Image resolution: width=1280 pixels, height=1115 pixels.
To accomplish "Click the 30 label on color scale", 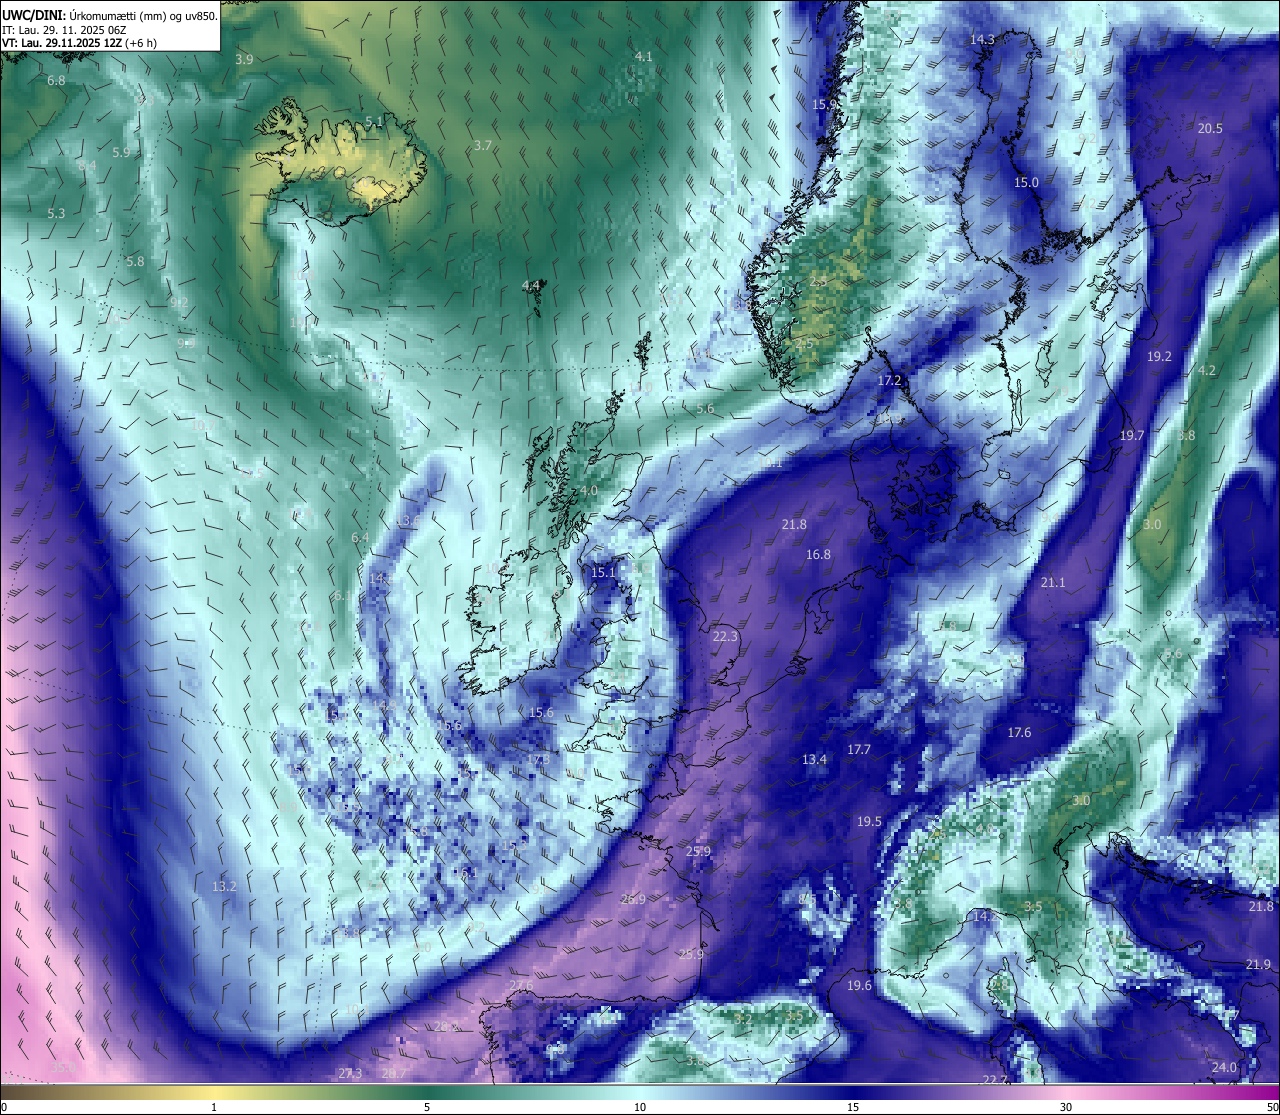I will pyautogui.click(x=1066, y=1107).
